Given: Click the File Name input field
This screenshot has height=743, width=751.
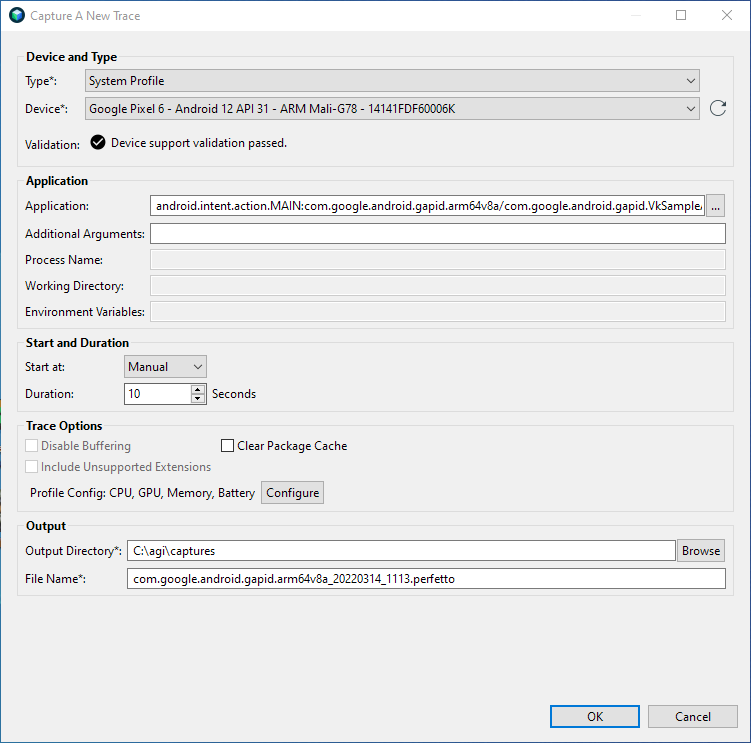Looking at the screenshot, I should [x=426, y=580].
